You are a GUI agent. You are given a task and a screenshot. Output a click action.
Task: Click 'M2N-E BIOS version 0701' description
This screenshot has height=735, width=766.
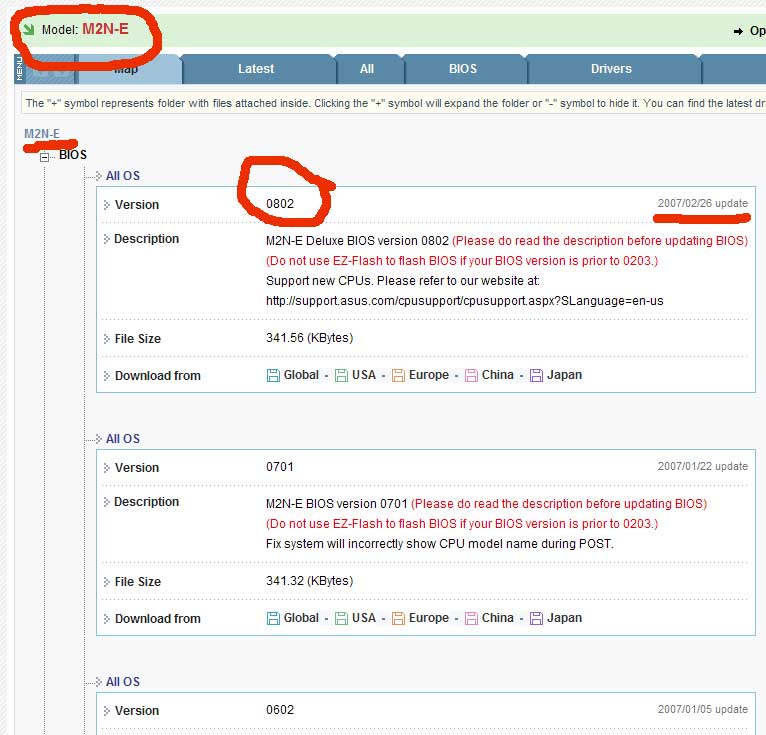pos(337,504)
